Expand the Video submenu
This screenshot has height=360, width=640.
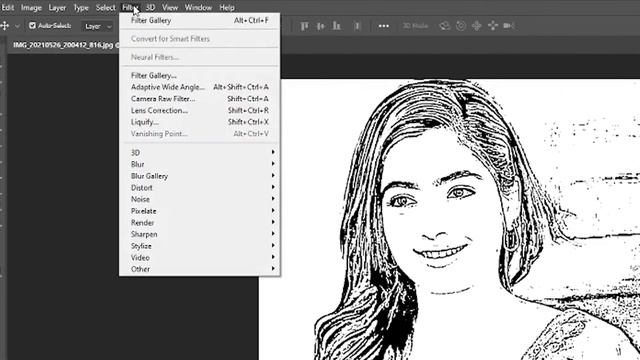click(x=200, y=258)
